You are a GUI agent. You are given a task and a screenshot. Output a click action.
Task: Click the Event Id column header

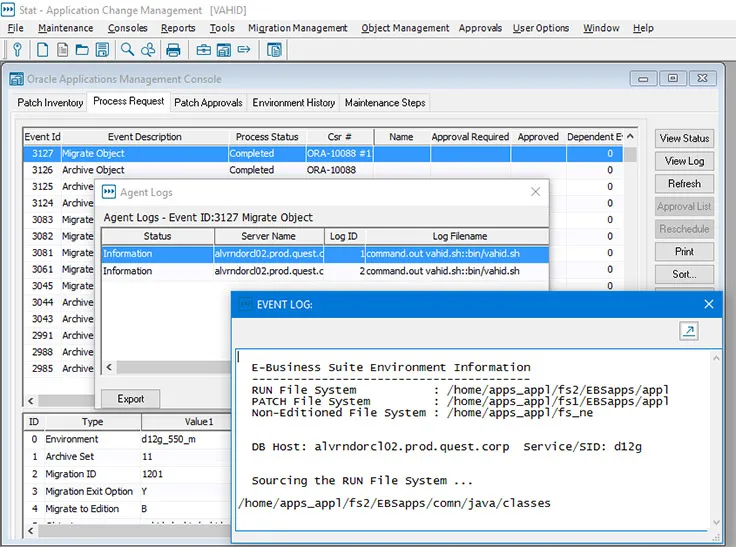click(42, 137)
